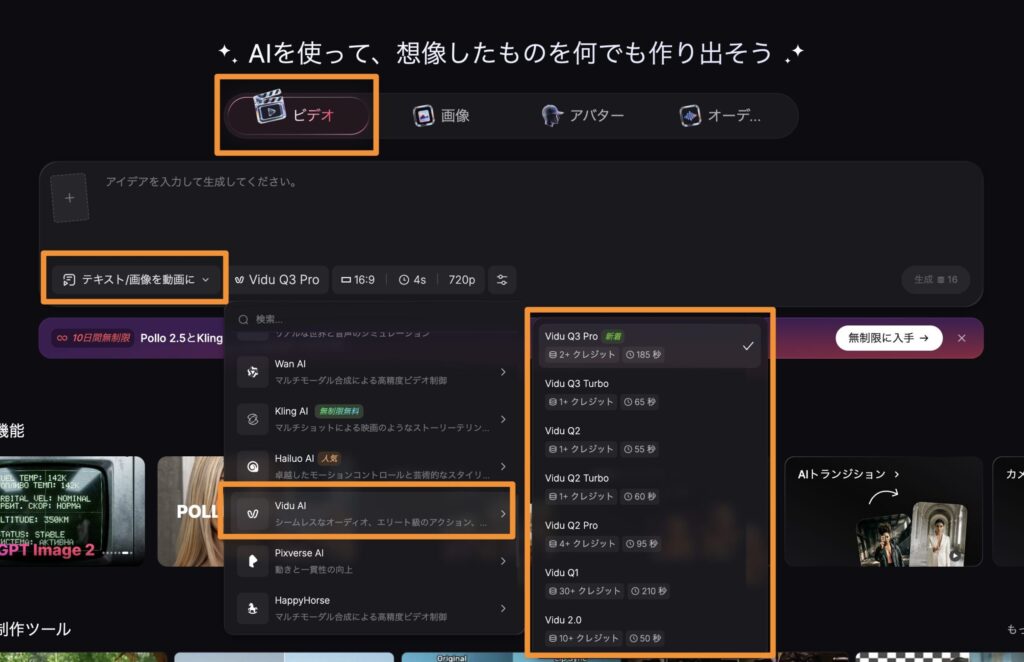
Task: Select the ビデオ tab
Action: 298,116
